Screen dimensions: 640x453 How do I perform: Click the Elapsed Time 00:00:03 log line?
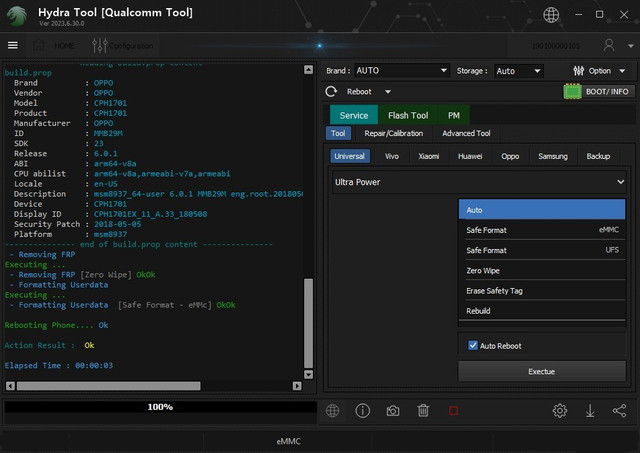click(59, 365)
